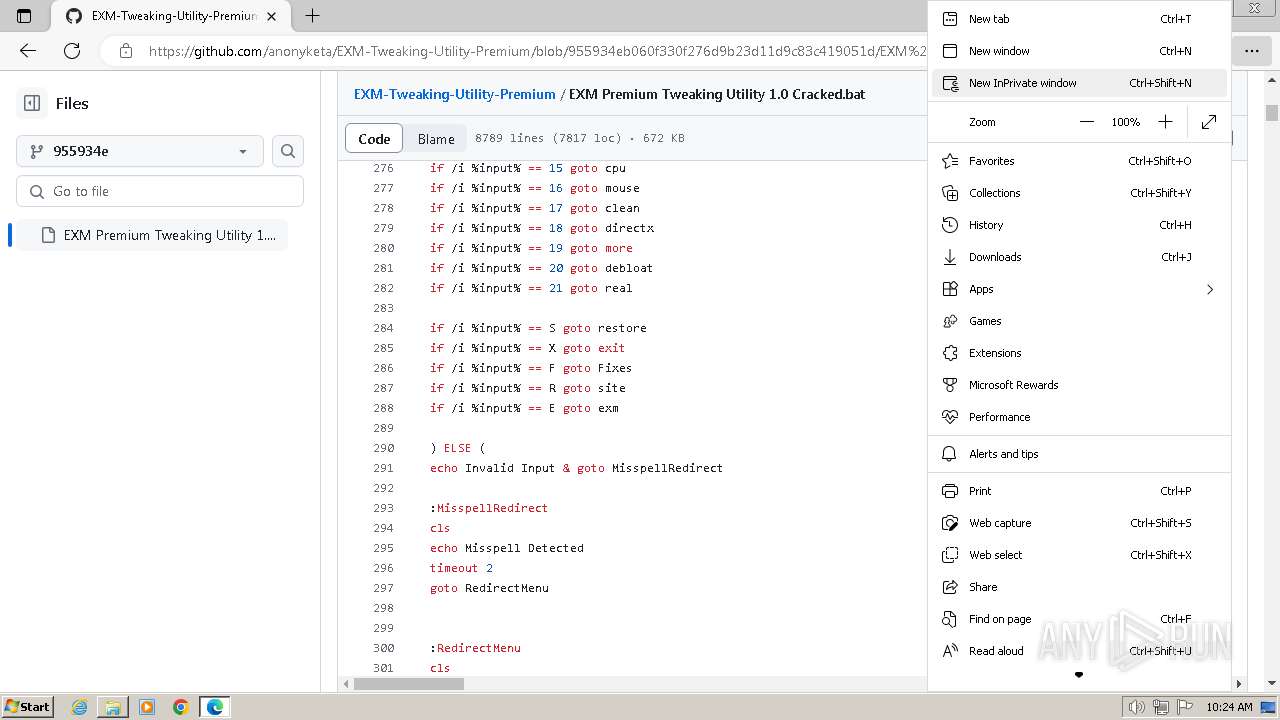This screenshot has height=720, width=1280.
Task: Select EXM Premium Tweaking Utility file in tree
Action: (152, 235)
